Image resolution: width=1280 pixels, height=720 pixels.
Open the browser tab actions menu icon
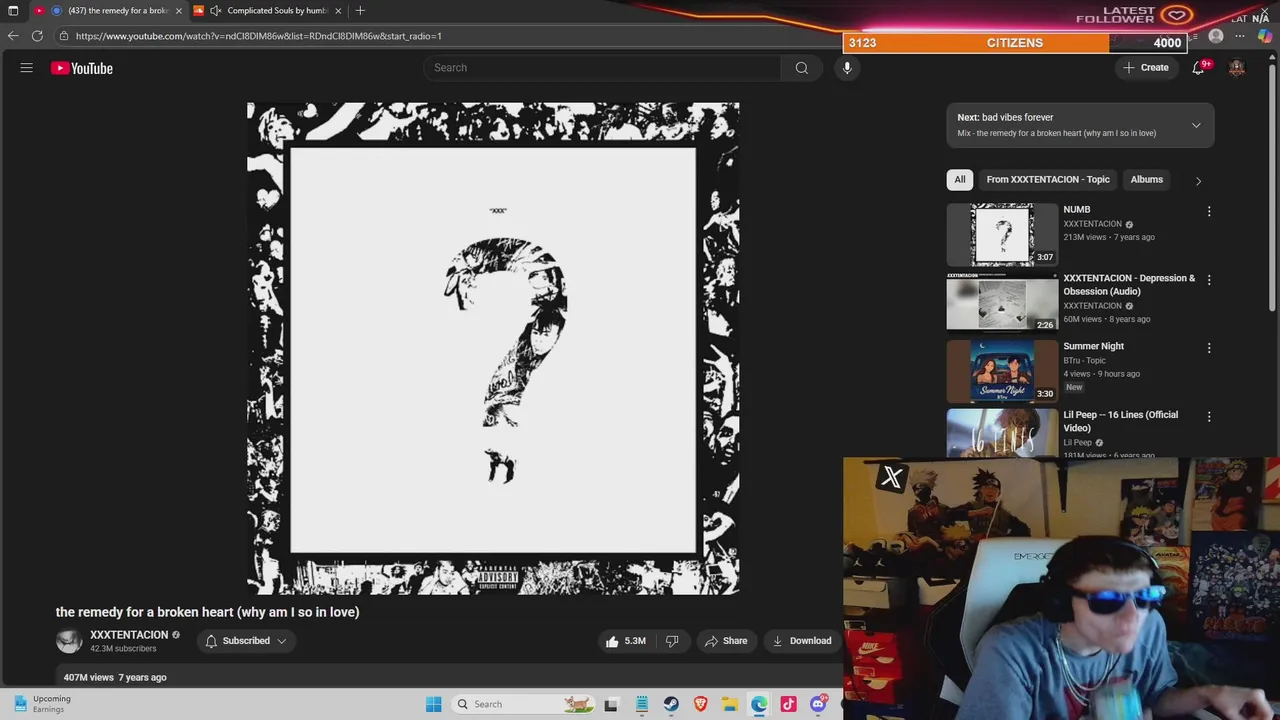pyautogui.click(x=13, y=10)
